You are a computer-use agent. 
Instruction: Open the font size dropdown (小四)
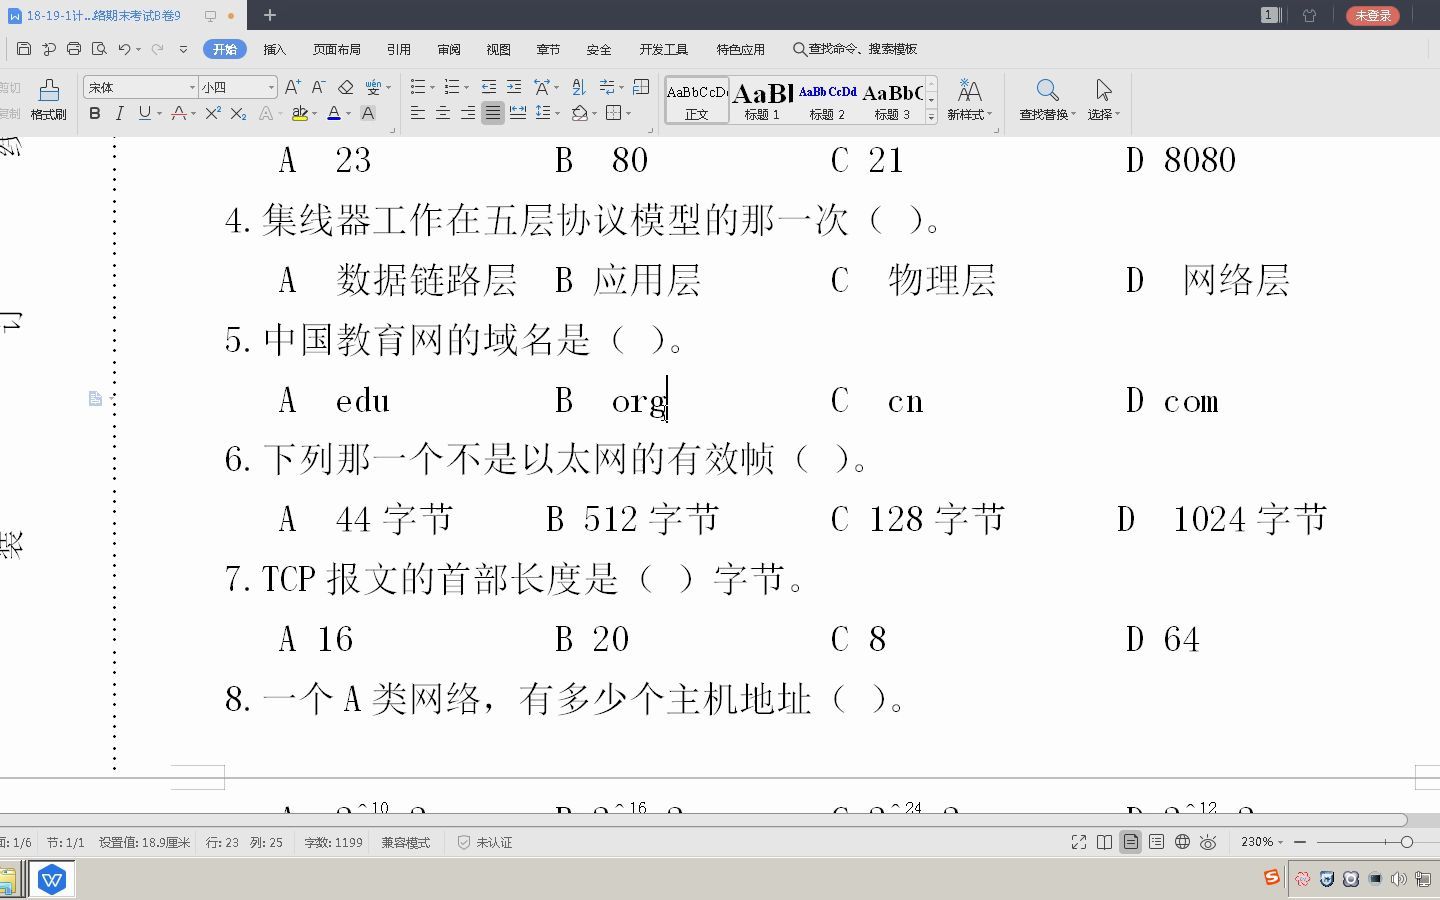[271, 88]
